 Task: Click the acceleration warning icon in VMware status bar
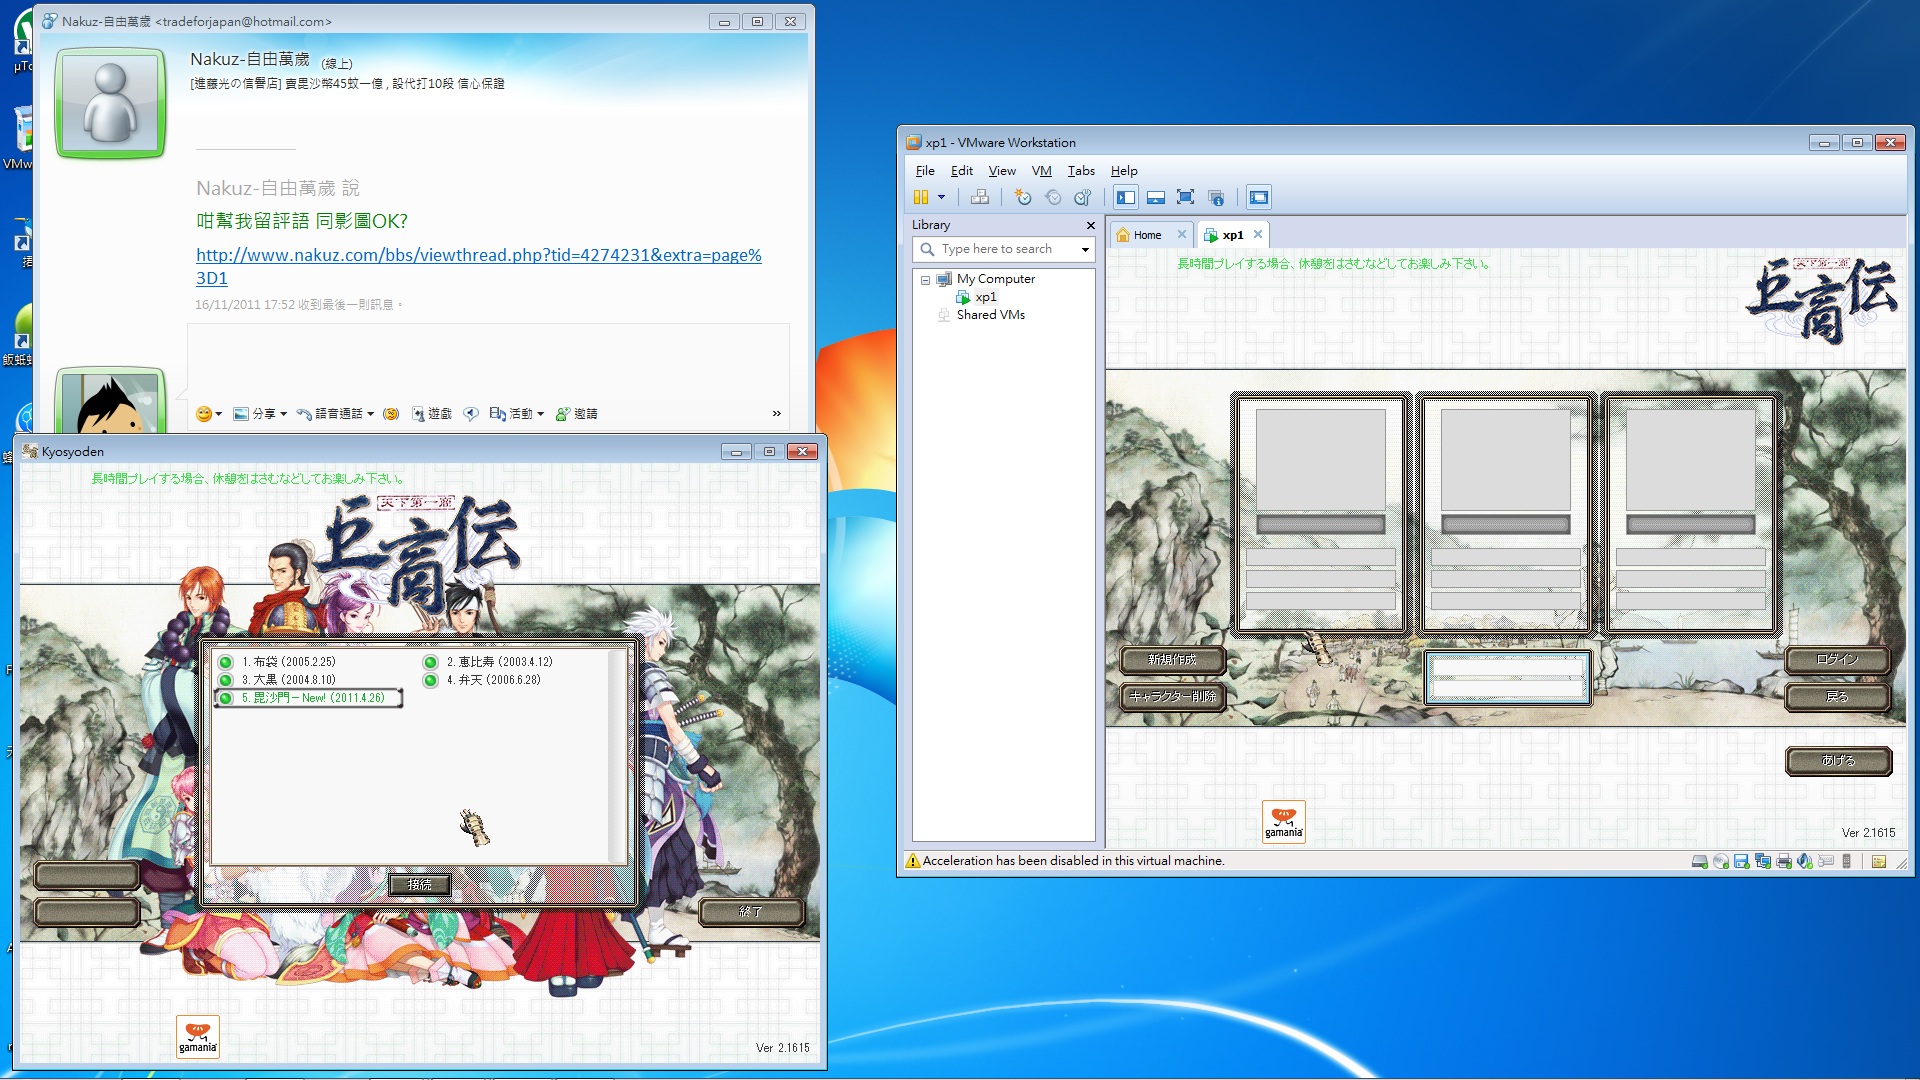coord(912,860)
